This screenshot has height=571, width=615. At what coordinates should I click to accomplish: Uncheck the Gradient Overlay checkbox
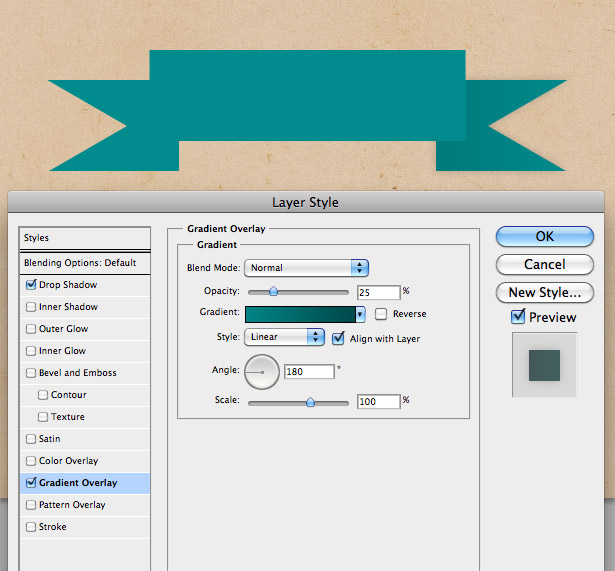click(31, 482)
